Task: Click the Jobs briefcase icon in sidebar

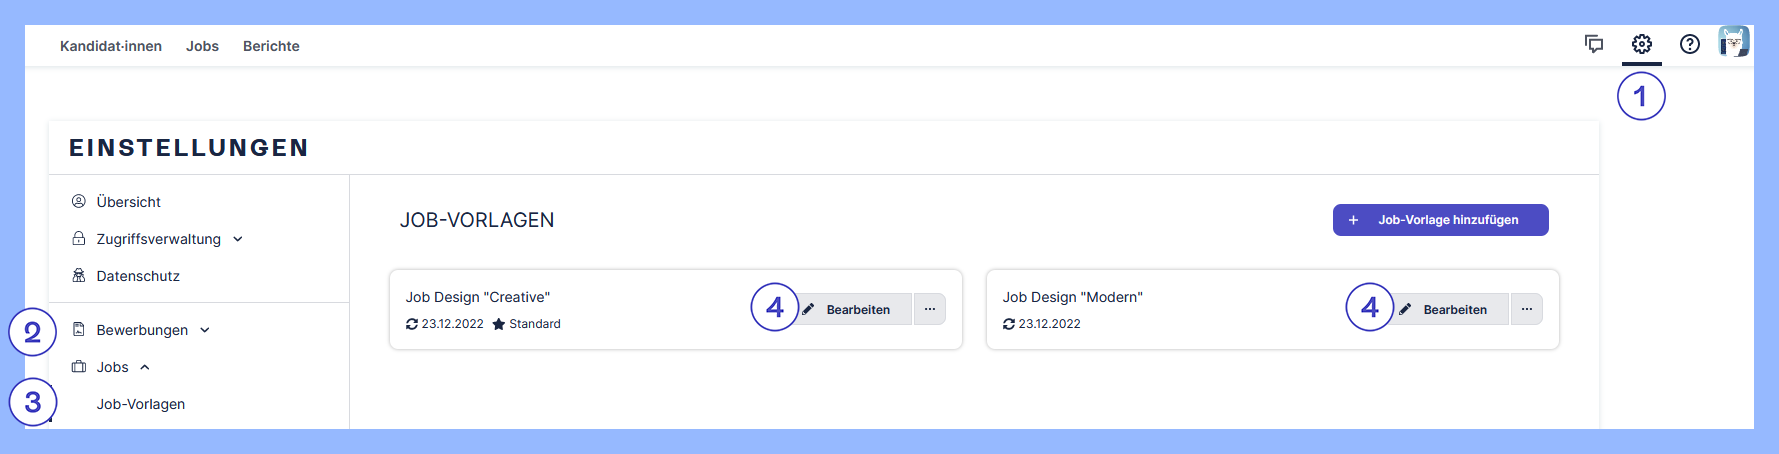Action: coord(79,367)
